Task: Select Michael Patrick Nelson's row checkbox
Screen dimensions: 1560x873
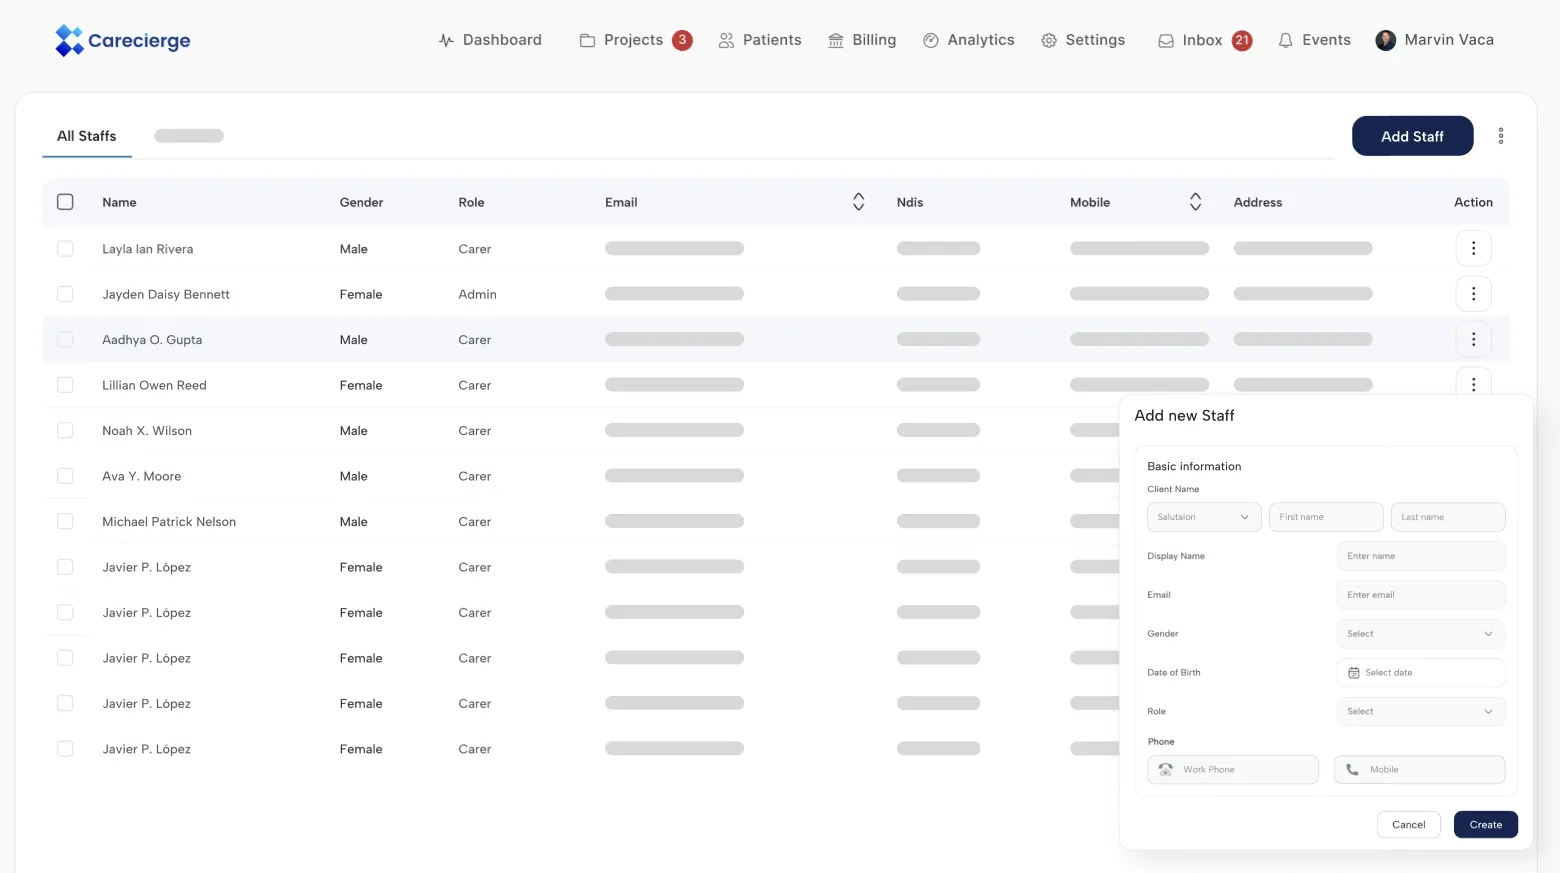Action: point(65,521)
